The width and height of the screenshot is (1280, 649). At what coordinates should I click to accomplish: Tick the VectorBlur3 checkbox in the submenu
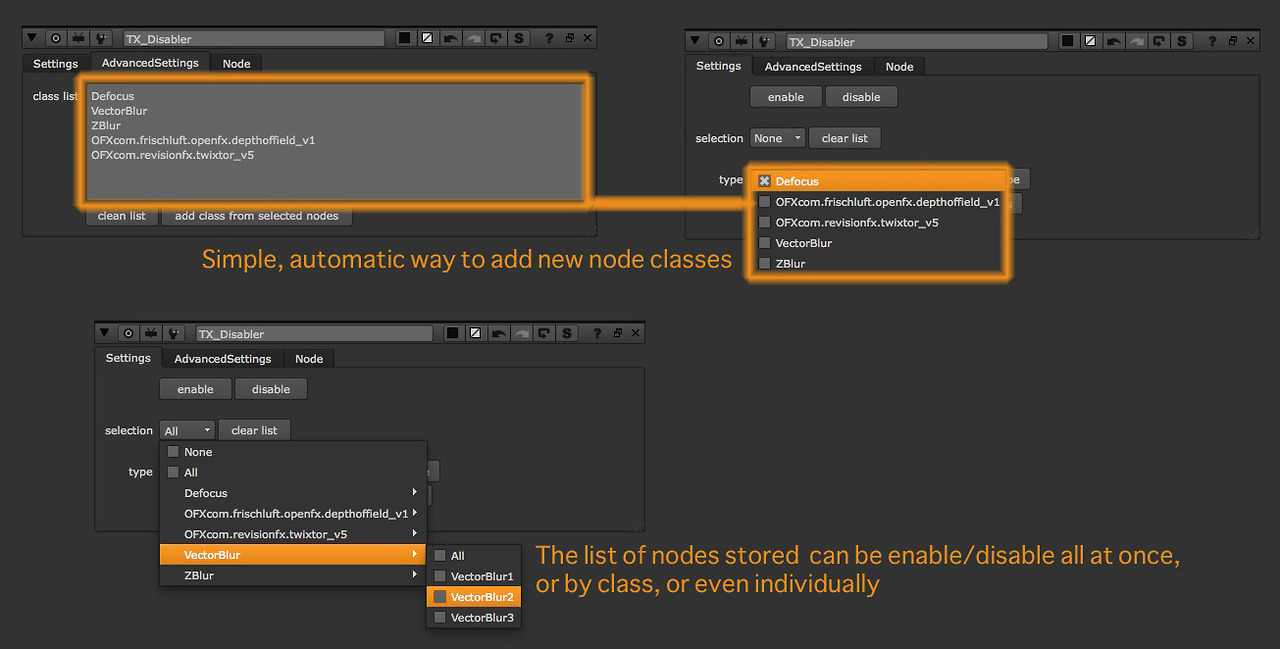(440, 618)
